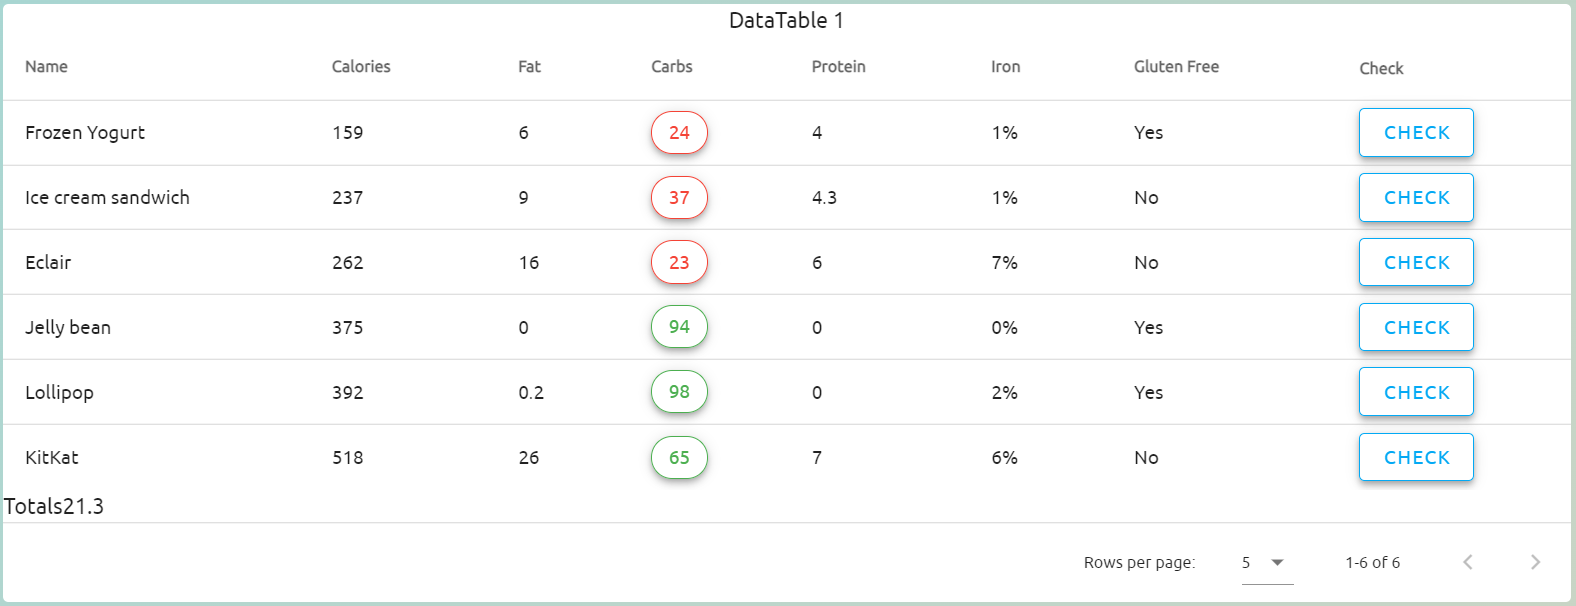Click the green 65 carbs chip

(x=679, y=458)
